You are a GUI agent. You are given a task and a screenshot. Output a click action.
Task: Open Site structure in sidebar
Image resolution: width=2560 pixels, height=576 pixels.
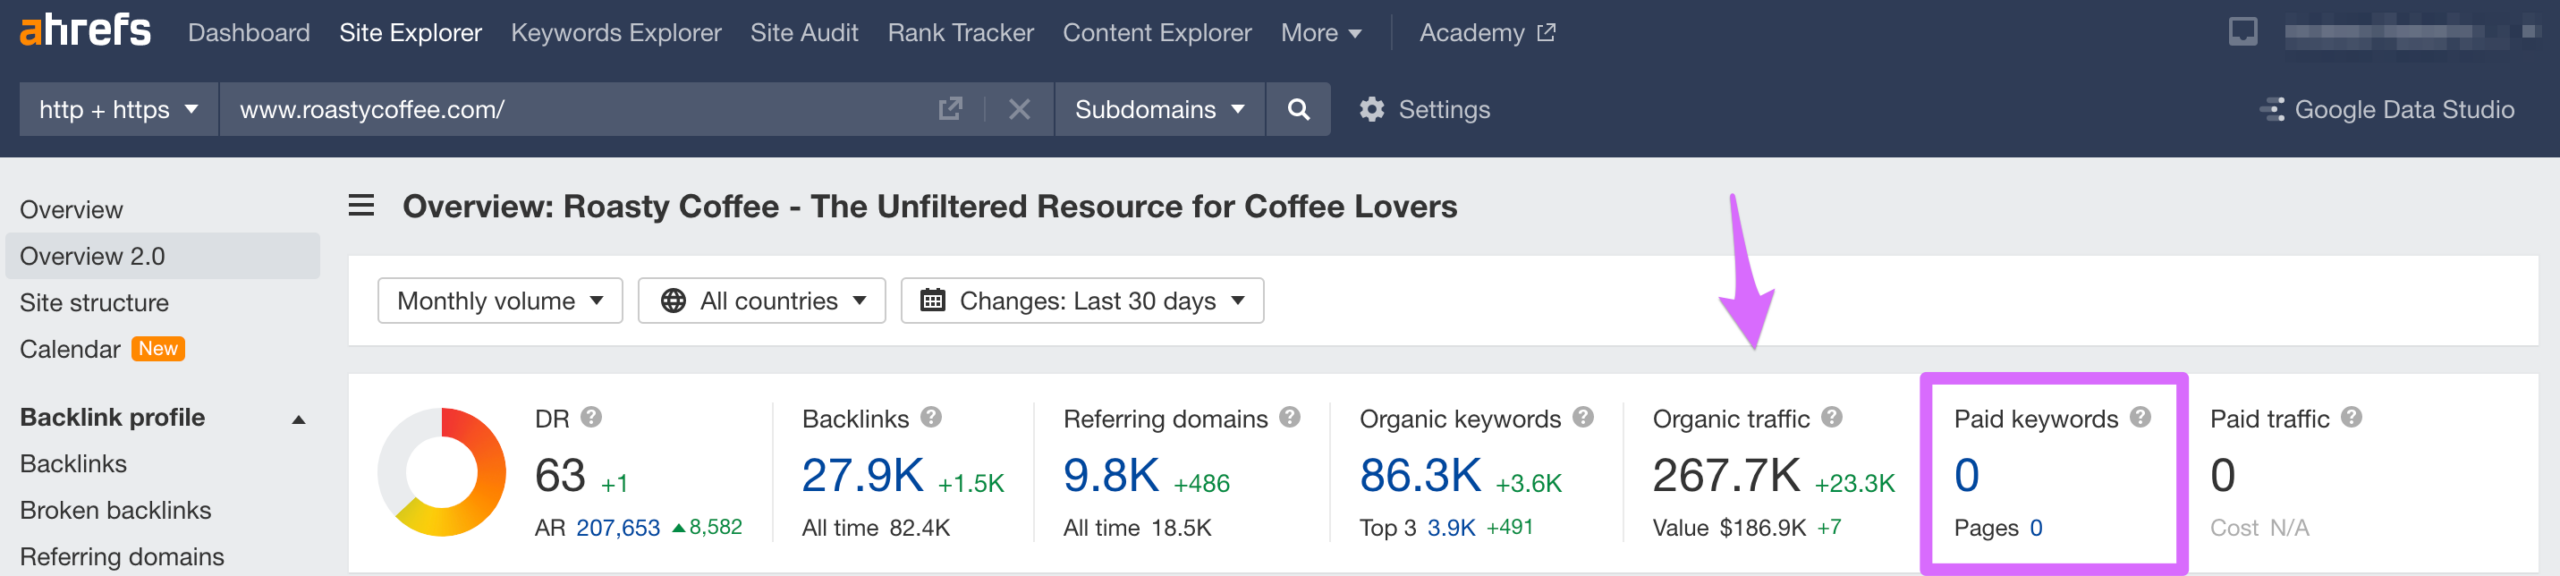(94, 303)
